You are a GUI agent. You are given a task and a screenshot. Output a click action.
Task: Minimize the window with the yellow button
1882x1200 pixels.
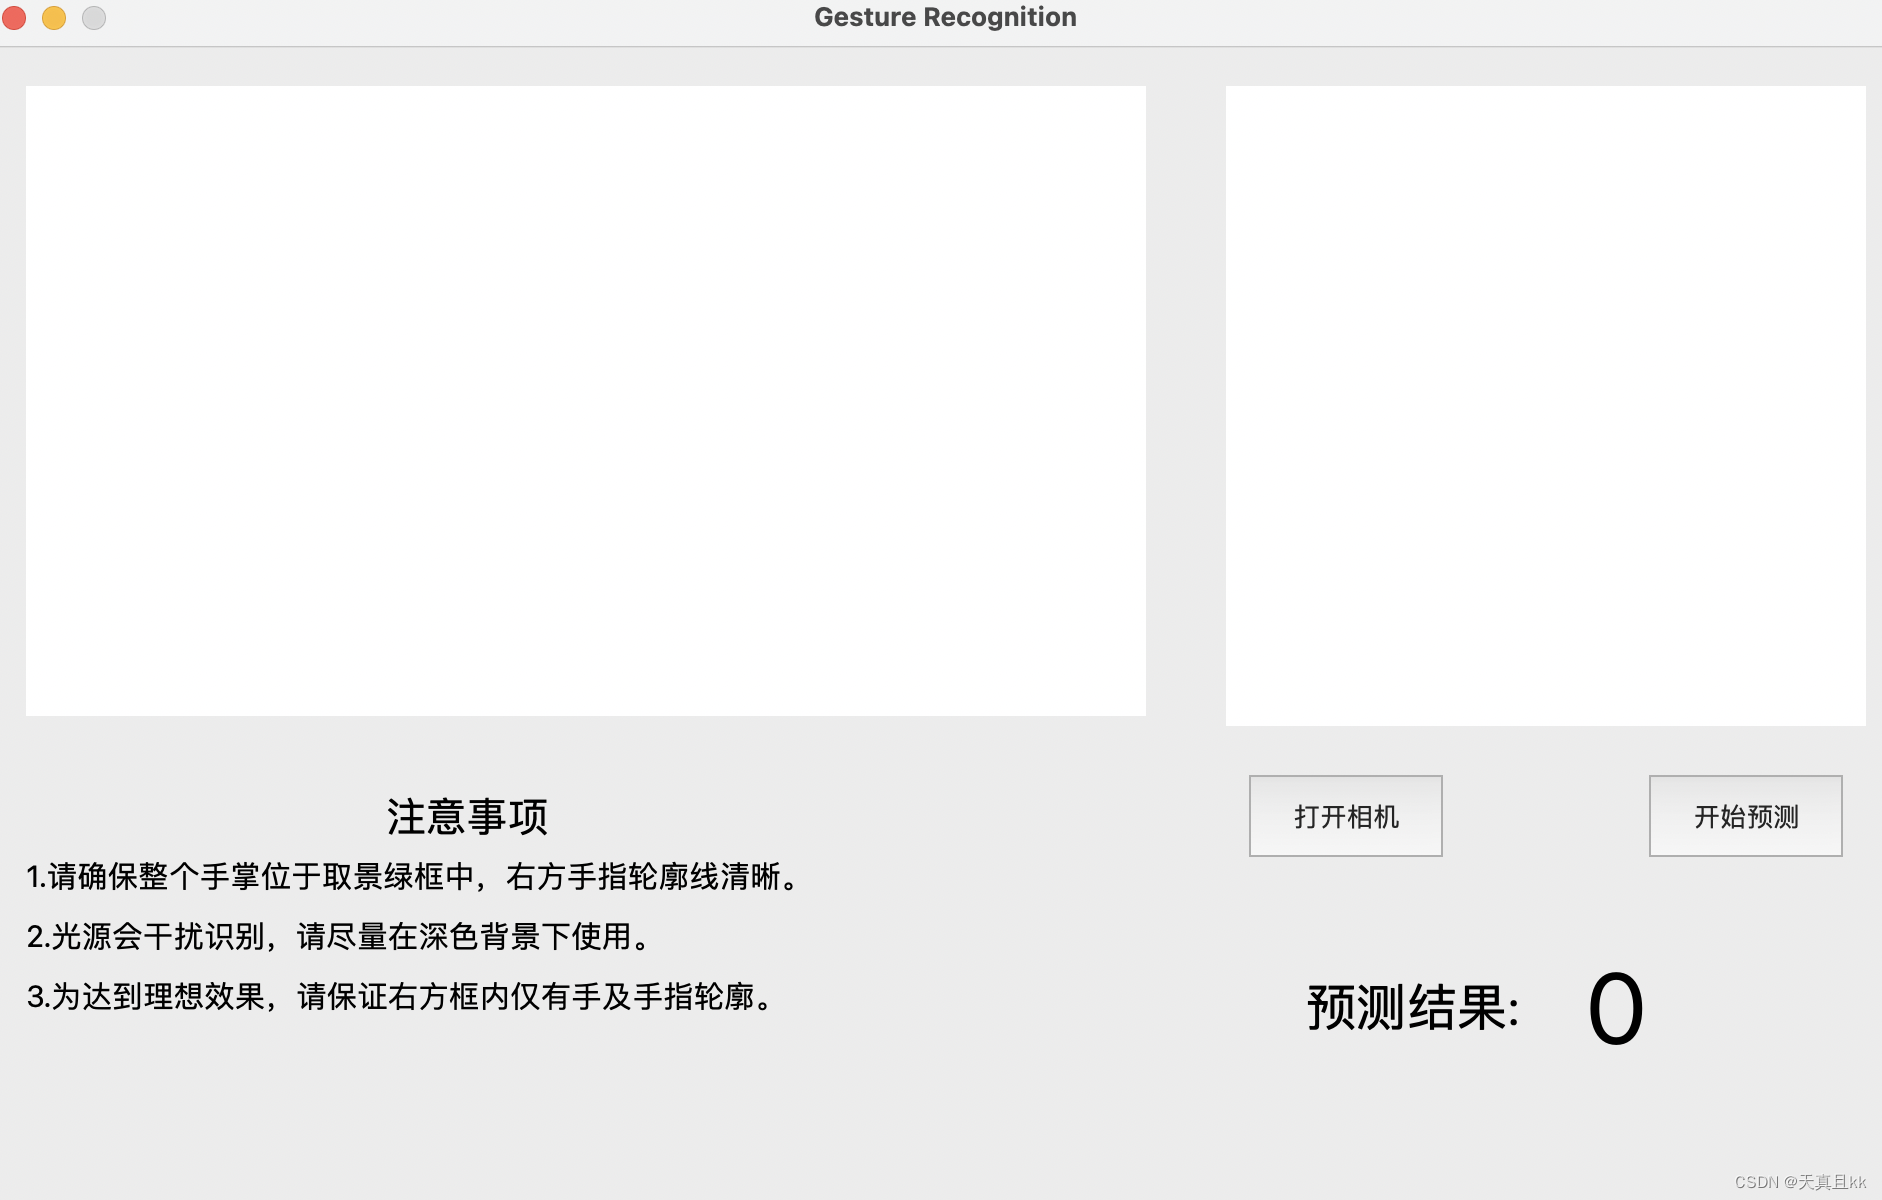tap(54, 18)
